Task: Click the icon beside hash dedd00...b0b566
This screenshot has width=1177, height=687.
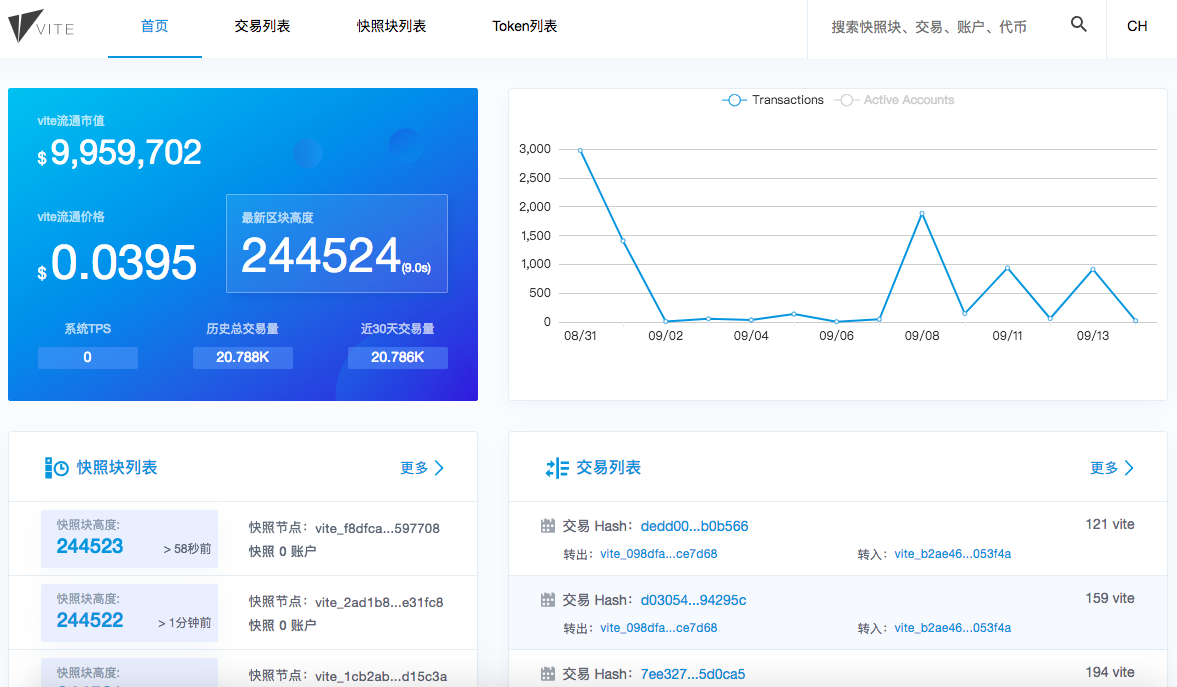Action: [x=548, y=526]
